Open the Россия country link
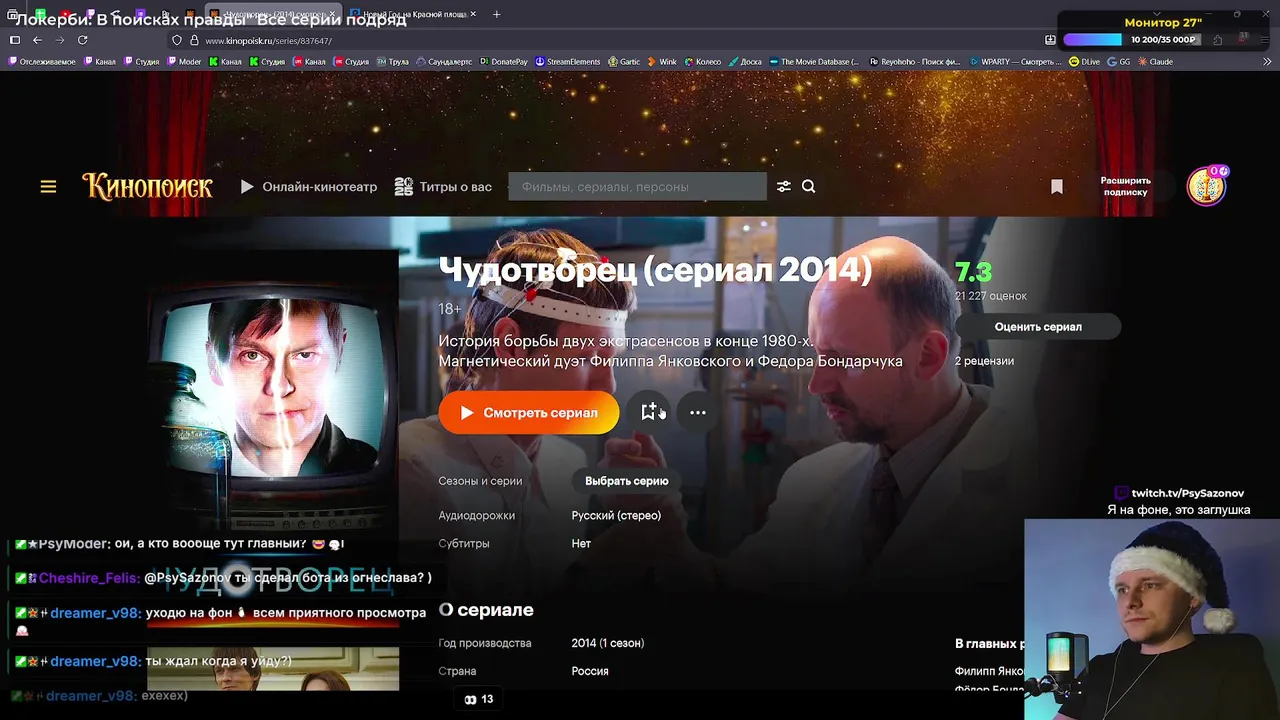The image size is (1280, 720). pos(590,671)
